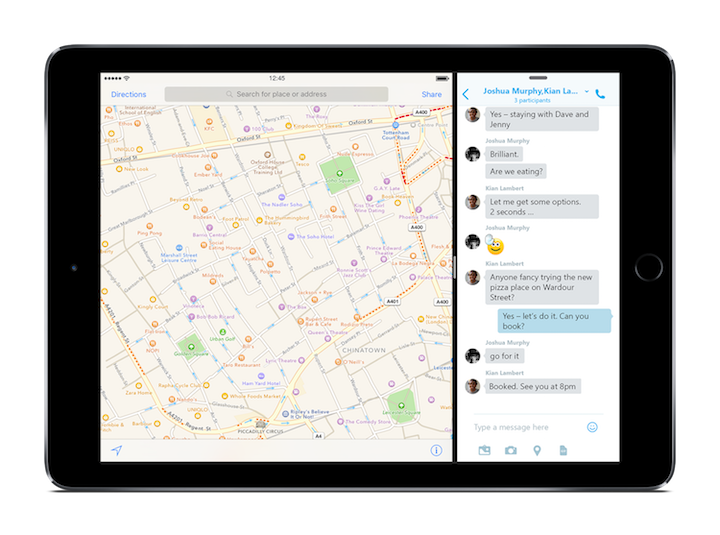This screenshot has width=720, height=535.
Task: Open the Joshua Murphy, Kian La... conversation title
Action: (x=530, y=91)
